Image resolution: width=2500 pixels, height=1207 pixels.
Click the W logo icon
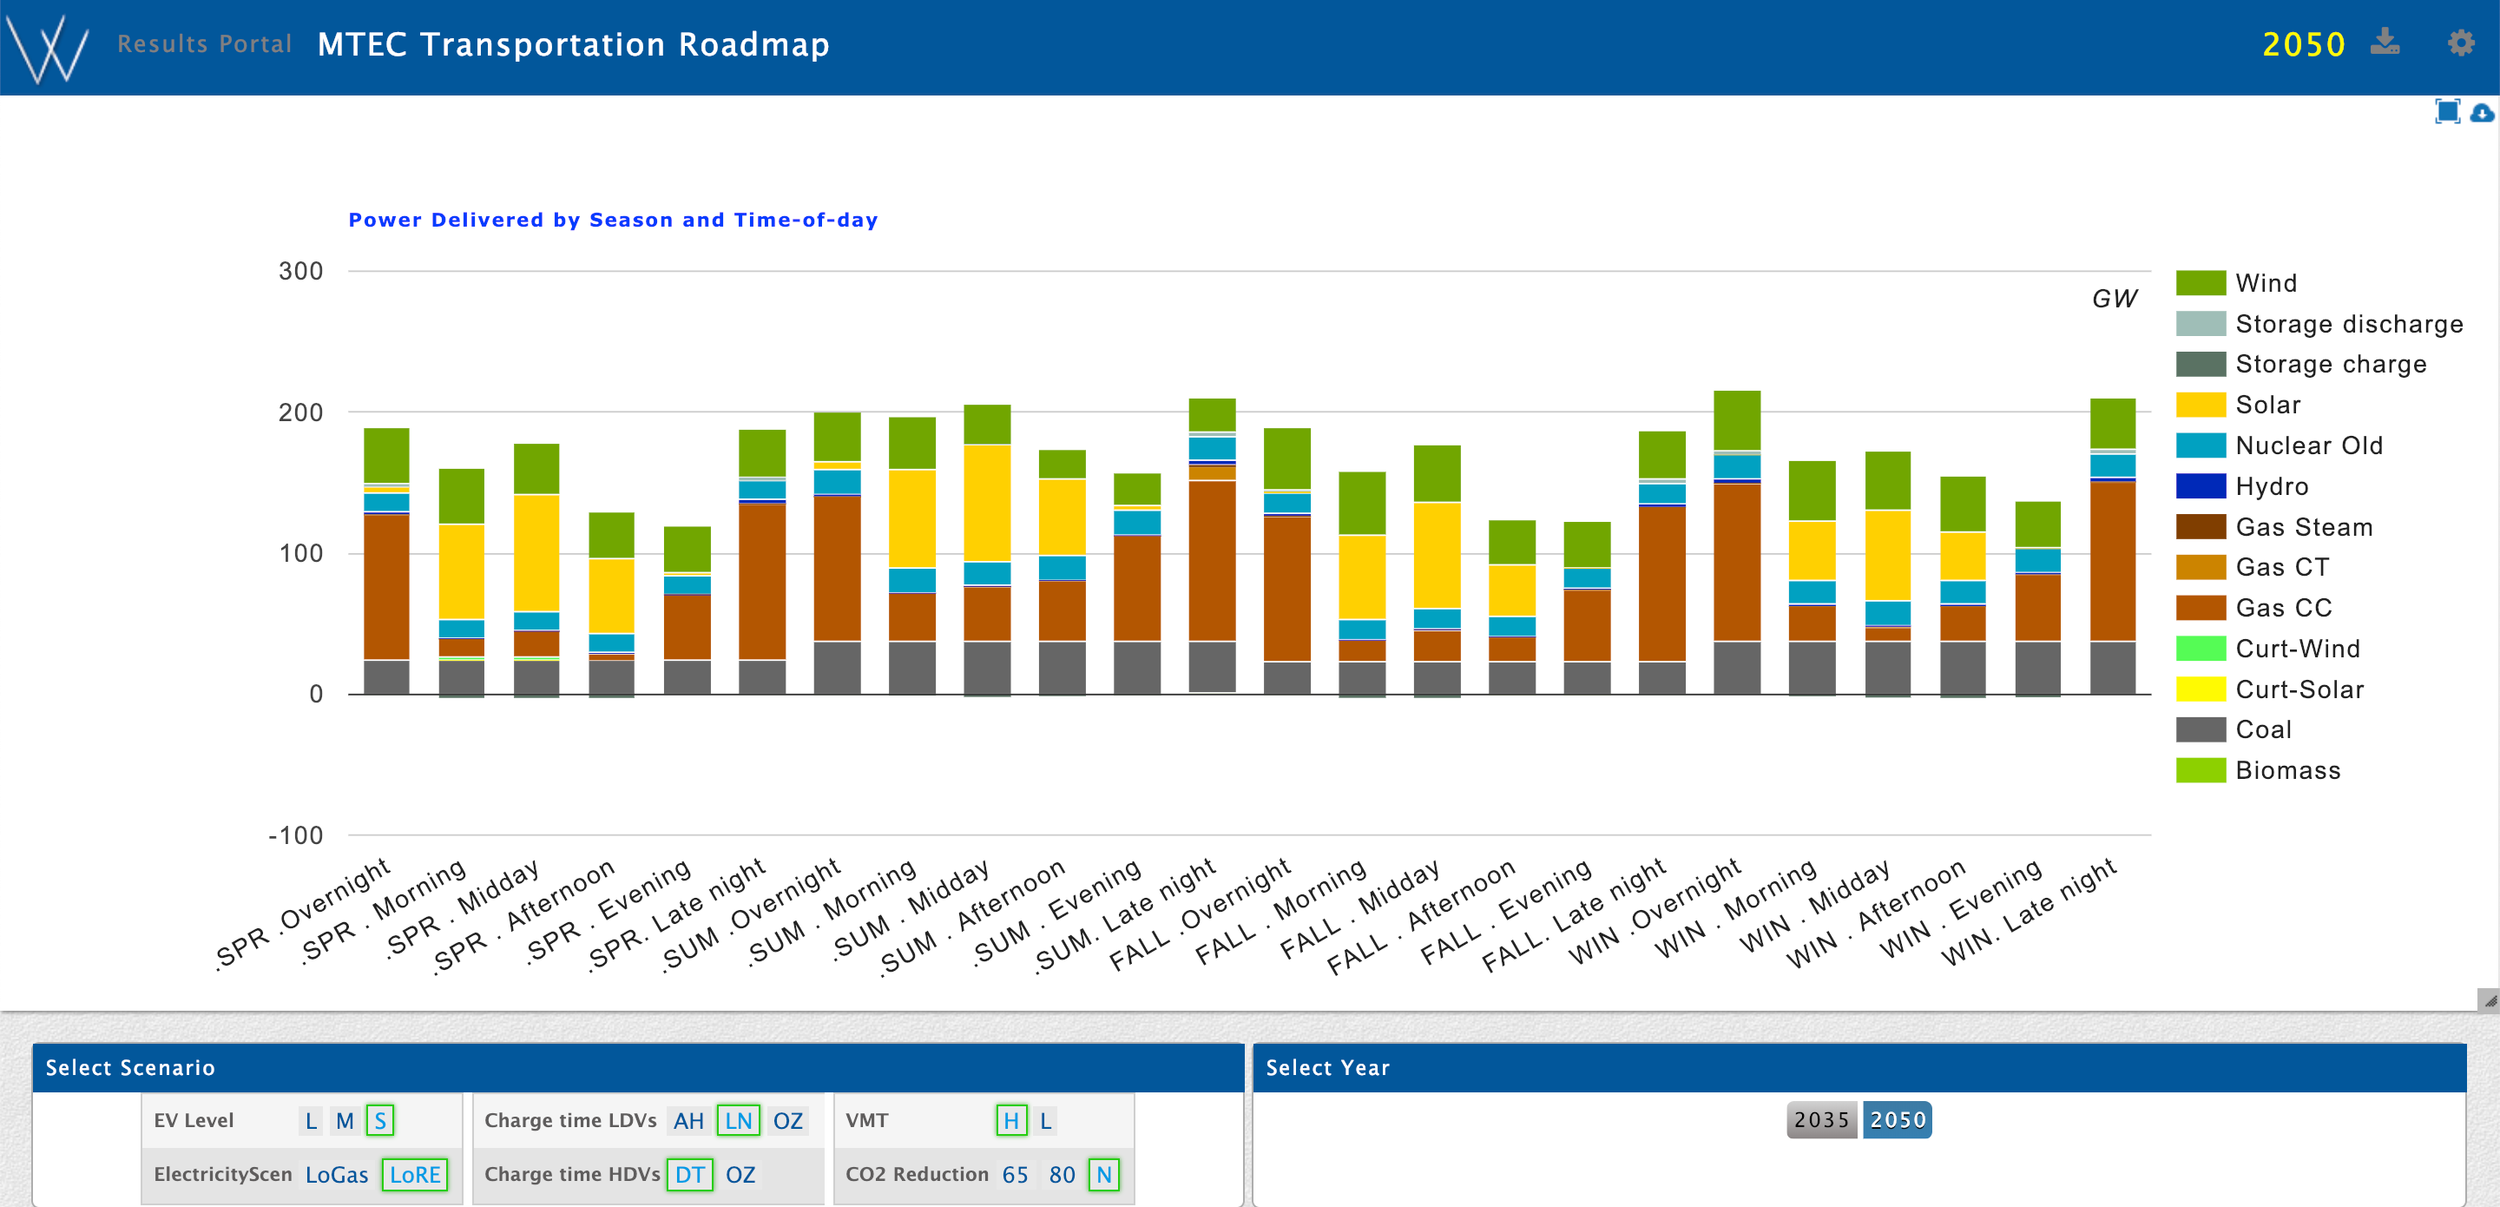point(47,47)
